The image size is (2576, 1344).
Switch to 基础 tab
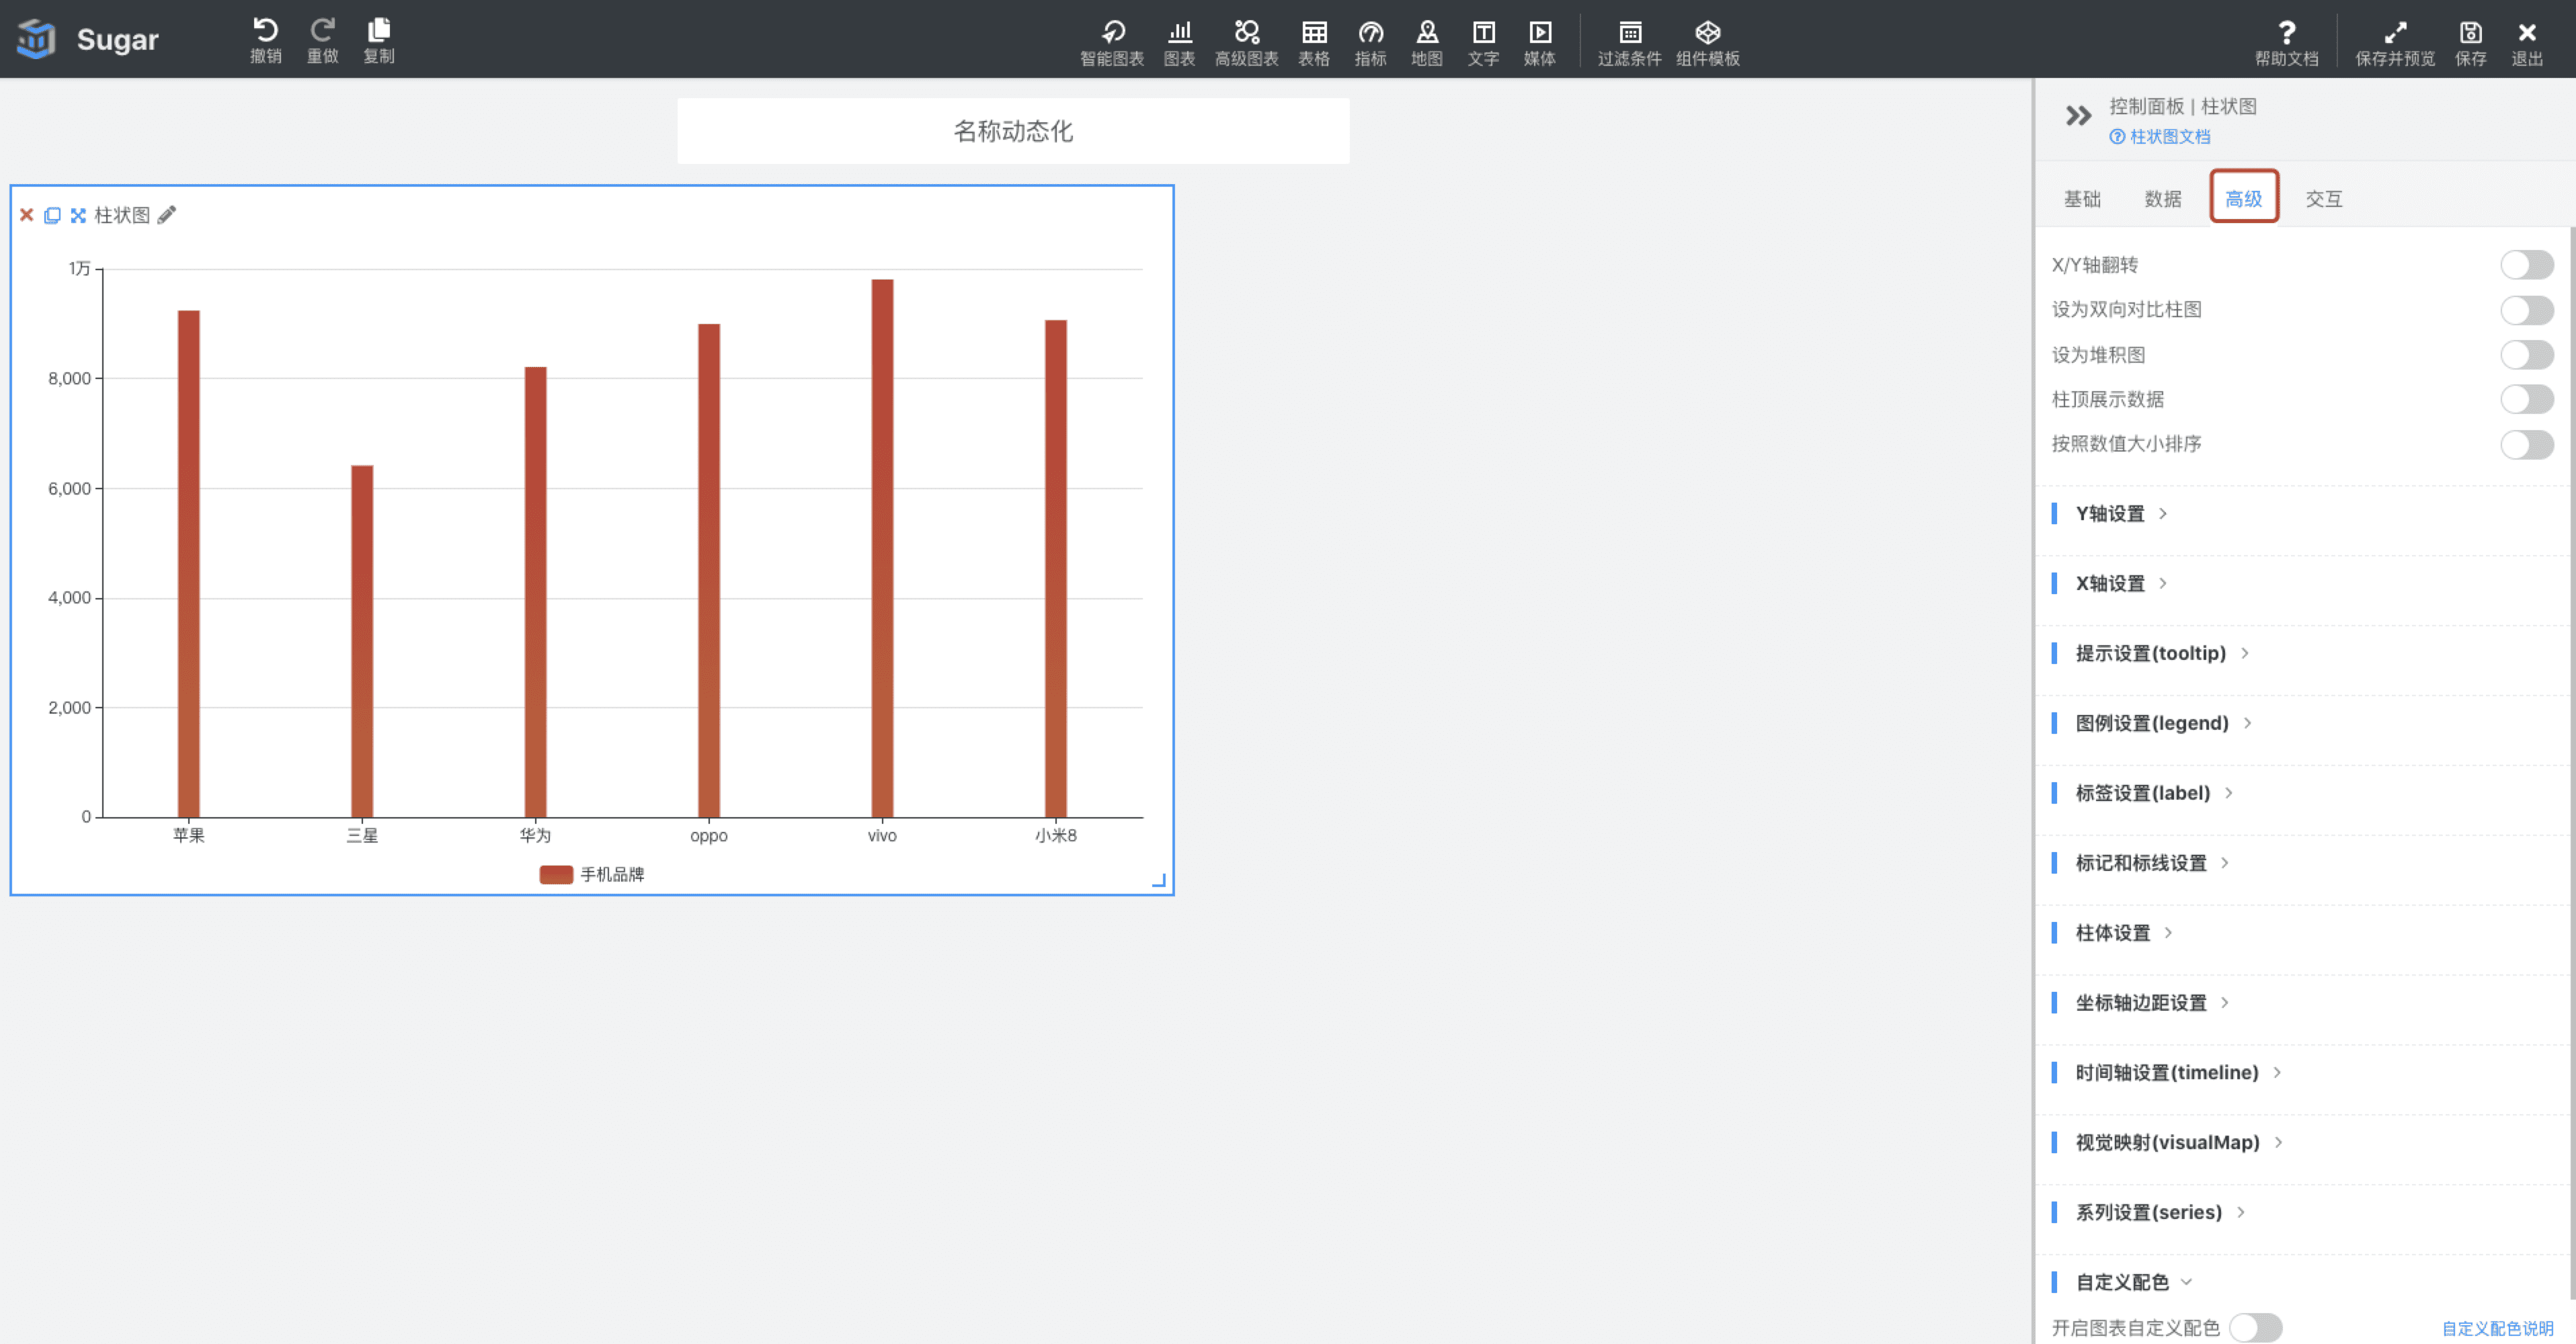tap(2083, 199)
